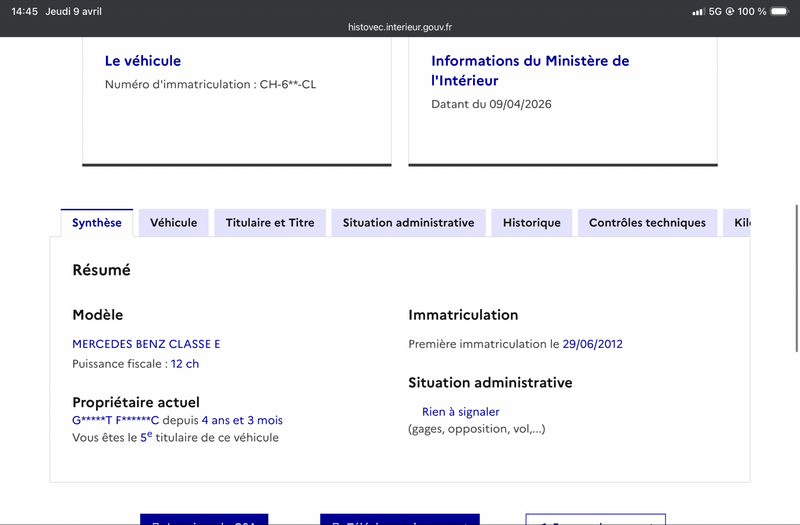Go to Situation administrative tab
Image resolution: width=800 pixels, height=525 pixels.
(409, 223)
